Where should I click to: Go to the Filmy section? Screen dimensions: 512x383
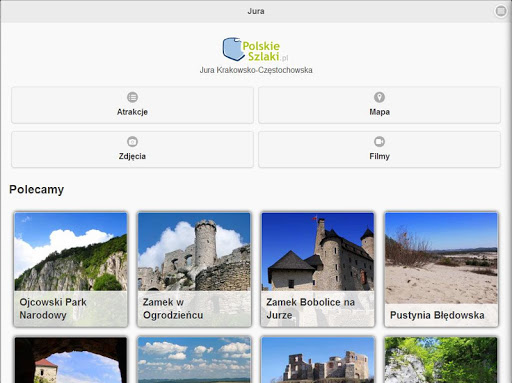(x=379, y=149)
